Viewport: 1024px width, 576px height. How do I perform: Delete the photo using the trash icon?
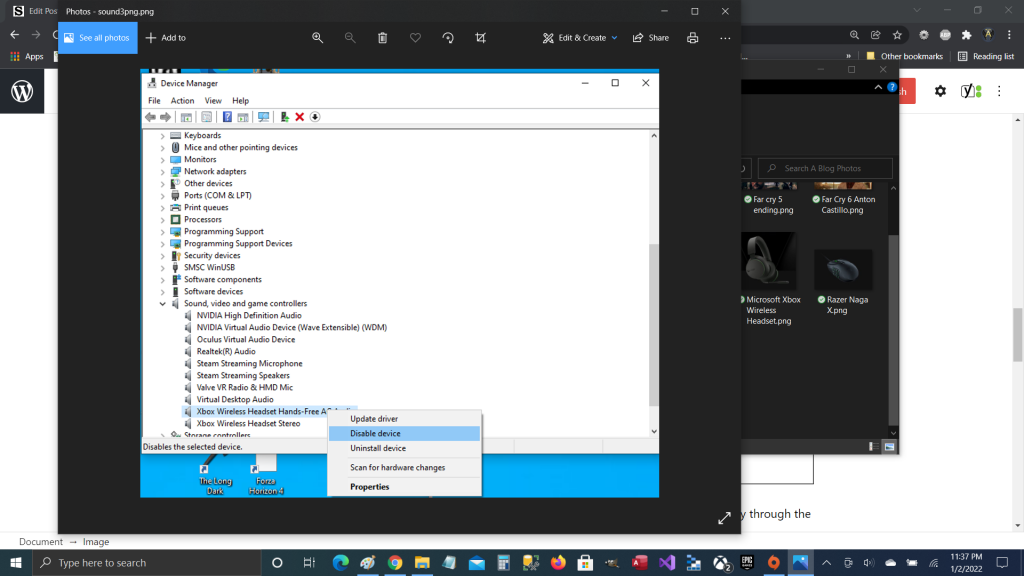[x=383, y=38]
